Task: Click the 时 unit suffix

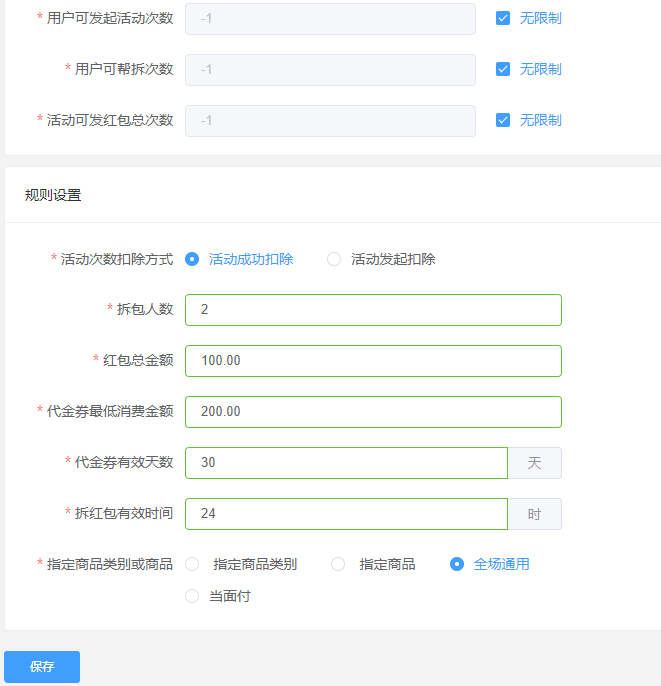Action: click(x=535, y=514)
